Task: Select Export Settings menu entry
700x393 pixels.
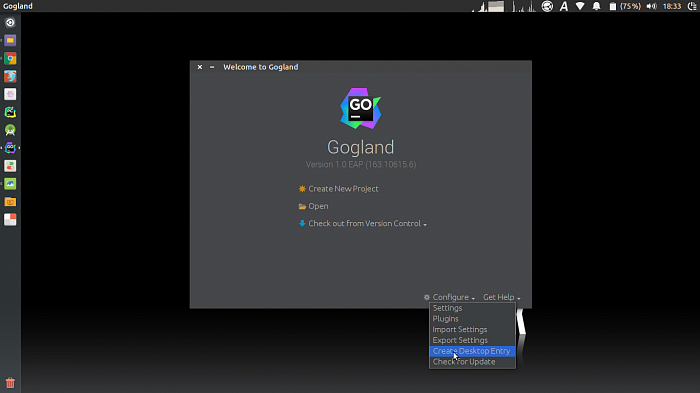Action: point(472,340)
